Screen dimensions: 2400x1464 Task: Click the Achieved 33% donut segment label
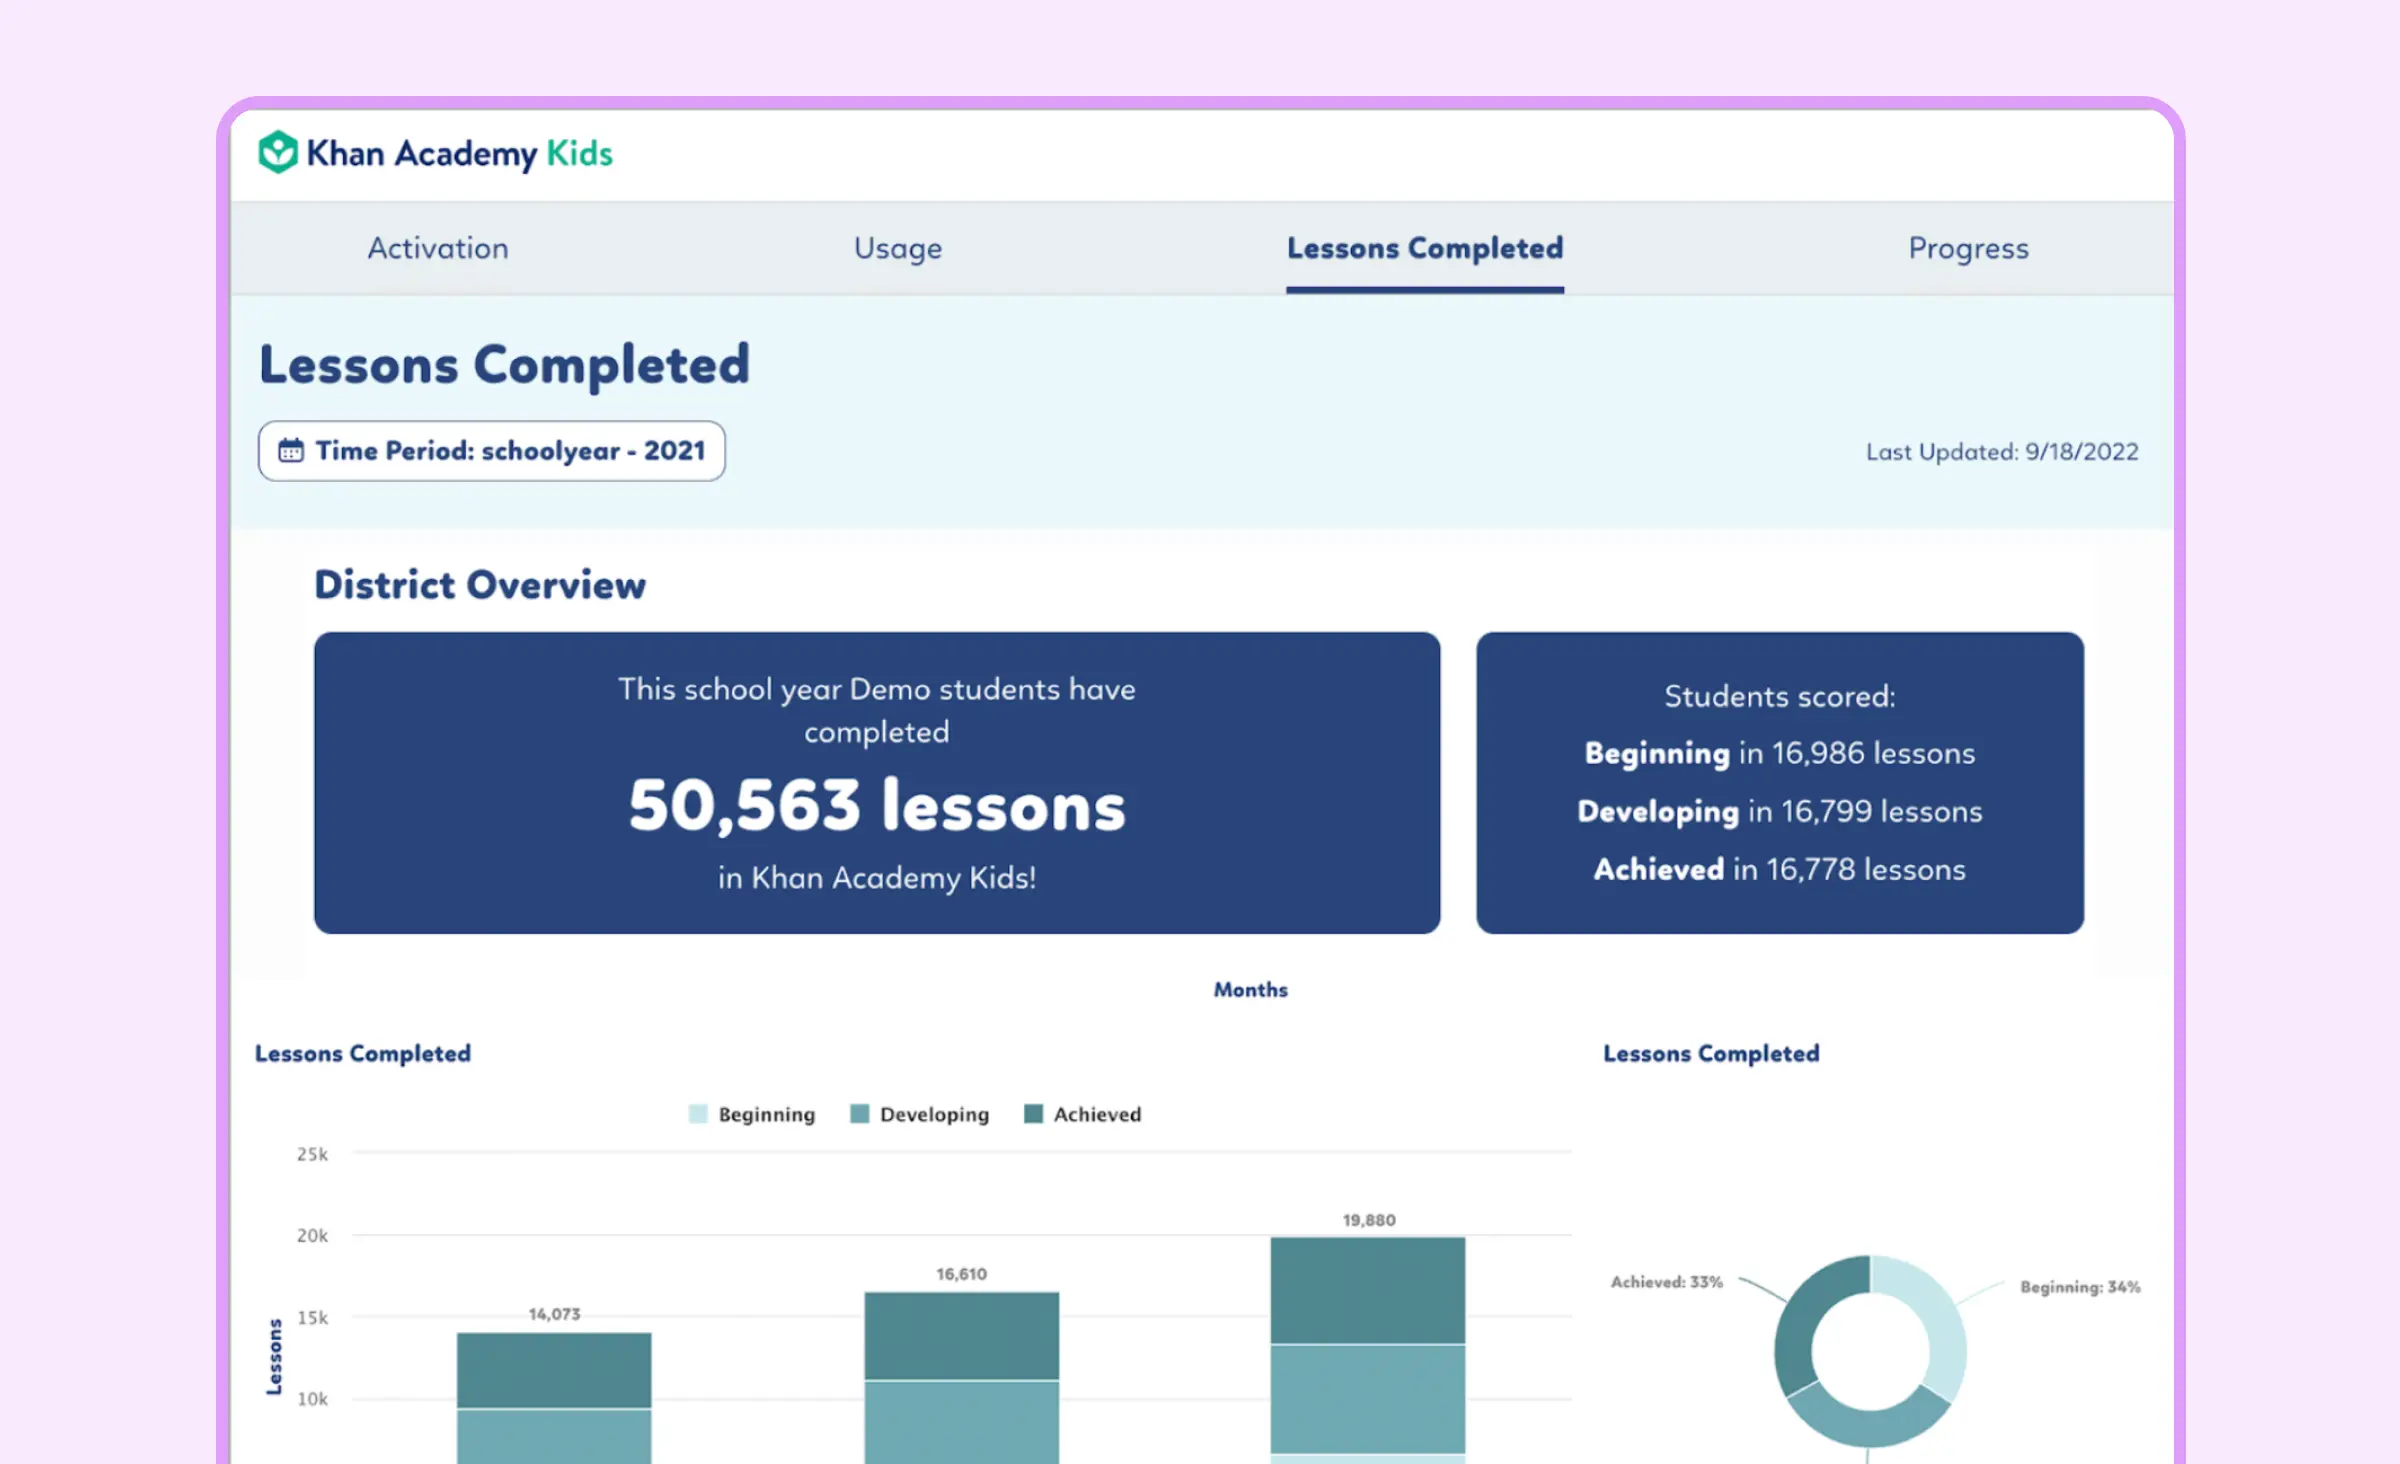pyautogui.click(x=1667, y=1282)
